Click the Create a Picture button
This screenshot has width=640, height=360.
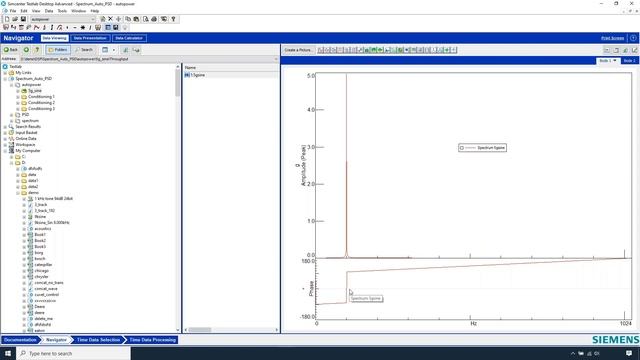click(x=298, y=50)
